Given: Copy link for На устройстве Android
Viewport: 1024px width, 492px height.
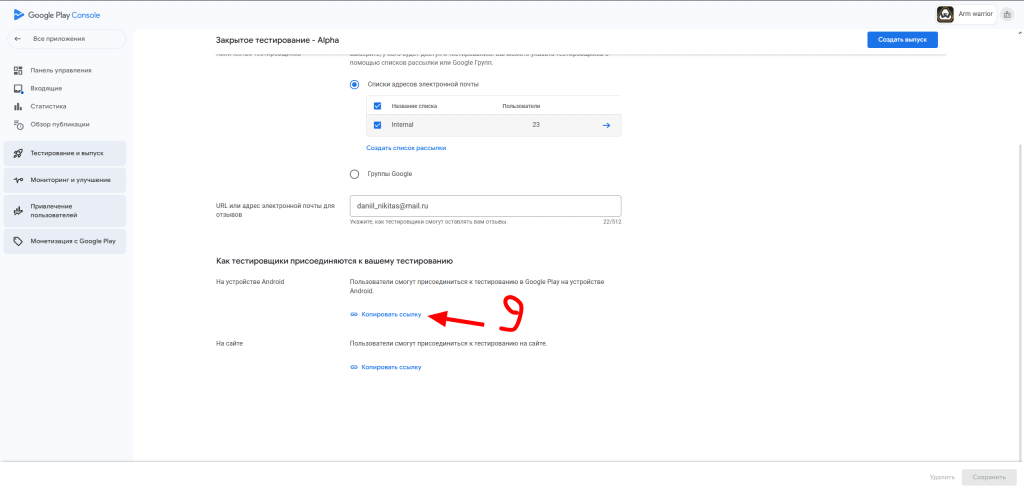Looking at the screenshot, I should 386,314.
